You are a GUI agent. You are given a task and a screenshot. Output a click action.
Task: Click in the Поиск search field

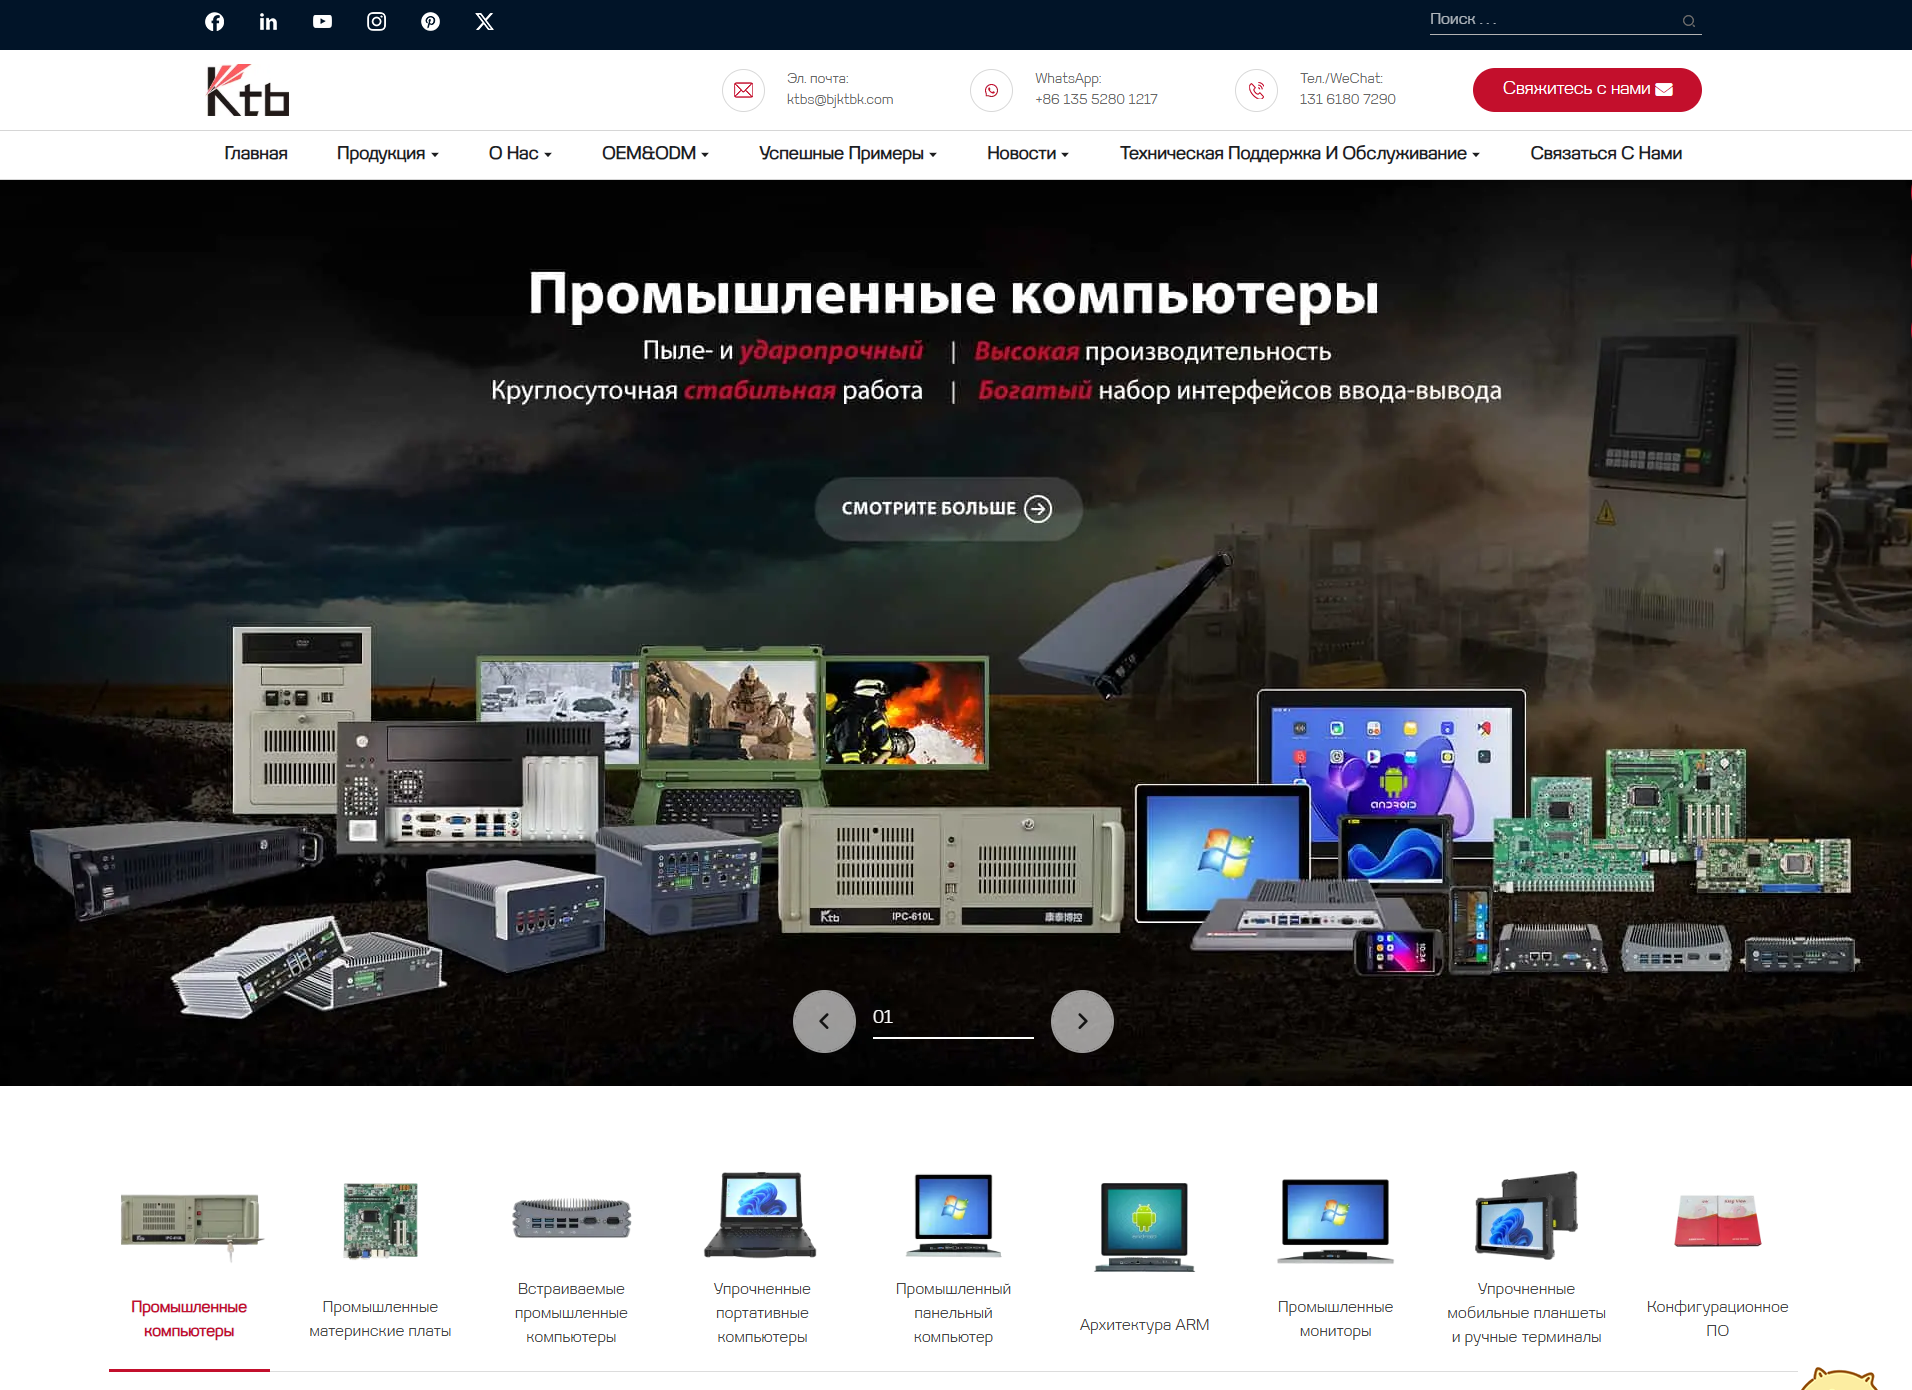[1550, 20]
